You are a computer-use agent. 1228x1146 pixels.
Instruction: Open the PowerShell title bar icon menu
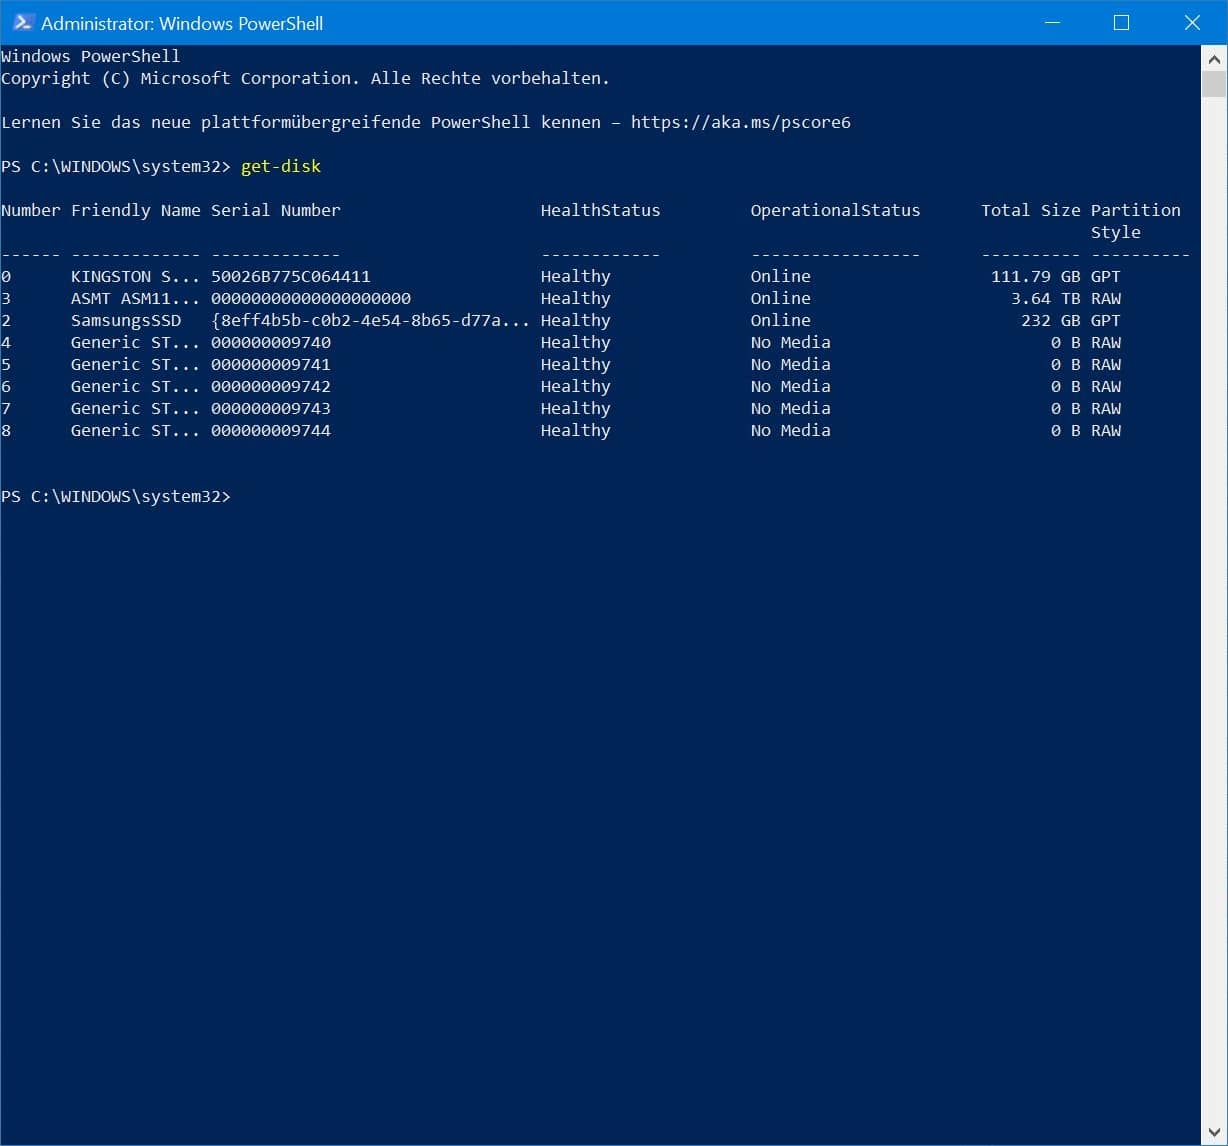pos(23,22)
